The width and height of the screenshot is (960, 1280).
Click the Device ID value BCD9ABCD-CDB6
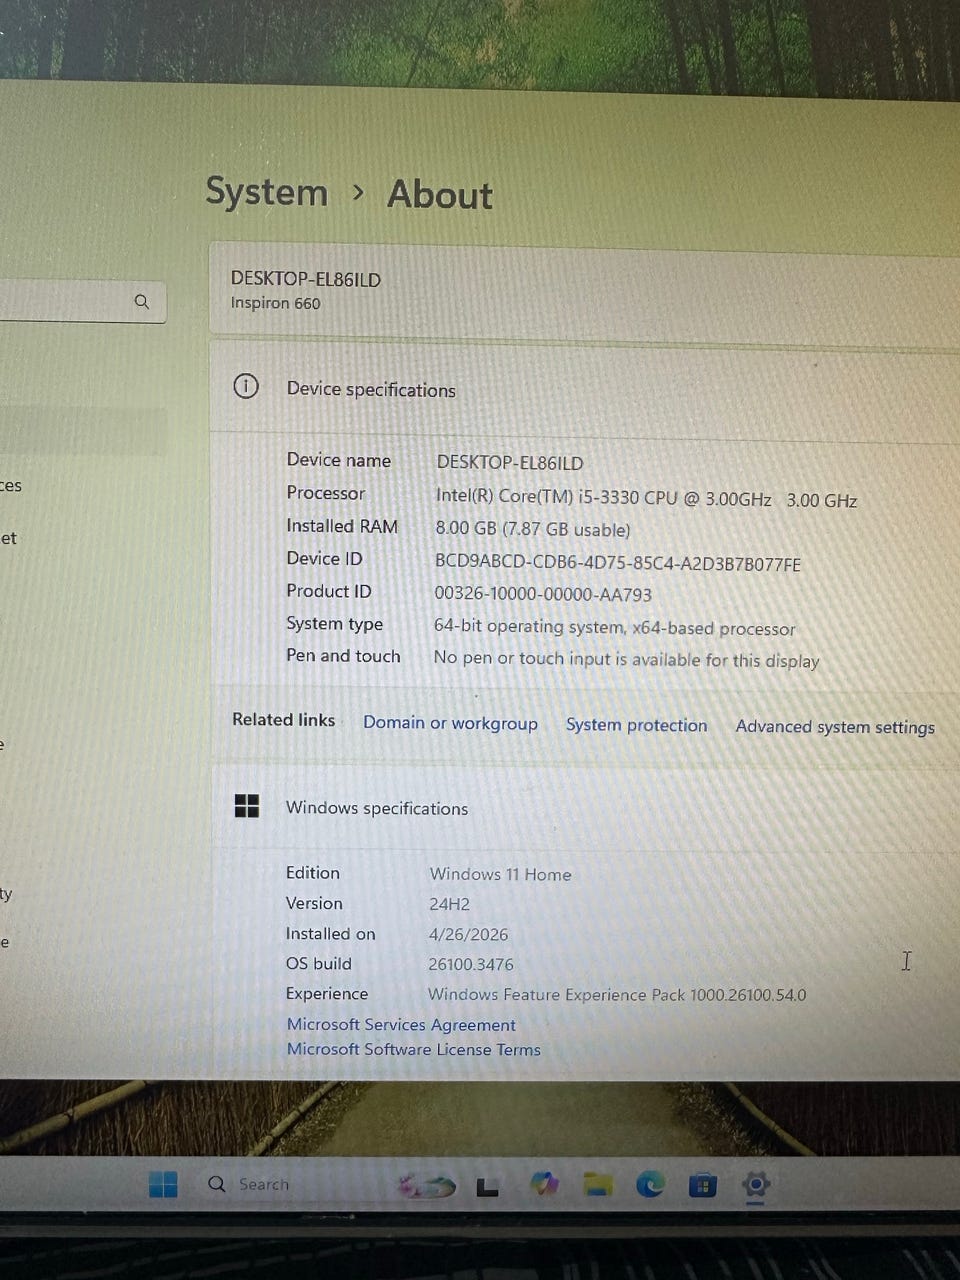tap(618, 563)
